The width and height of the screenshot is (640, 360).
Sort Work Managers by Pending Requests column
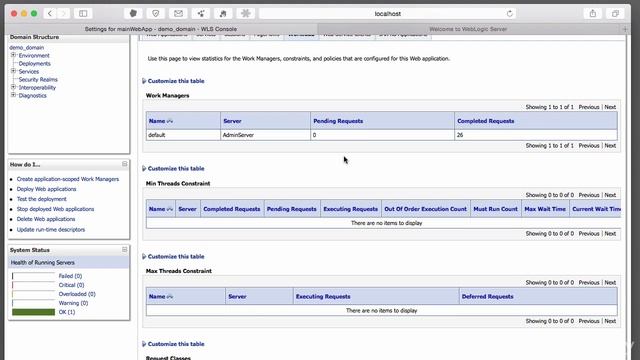point(338,121)
